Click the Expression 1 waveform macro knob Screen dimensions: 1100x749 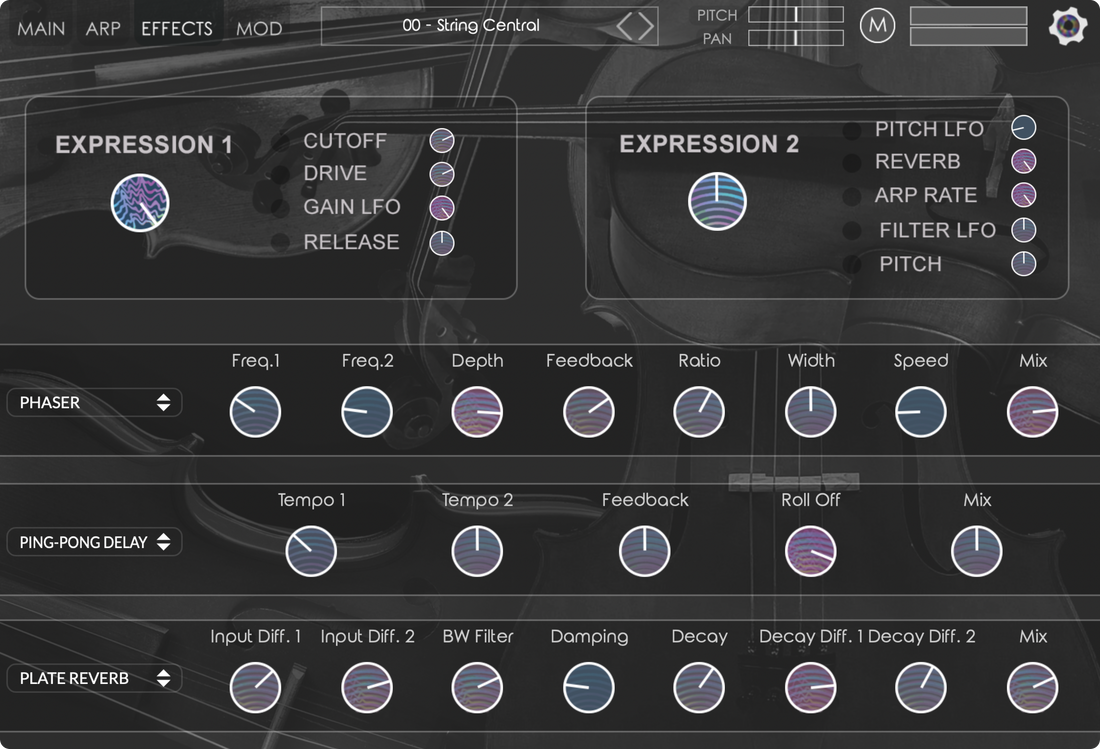(x=139, y=202)
